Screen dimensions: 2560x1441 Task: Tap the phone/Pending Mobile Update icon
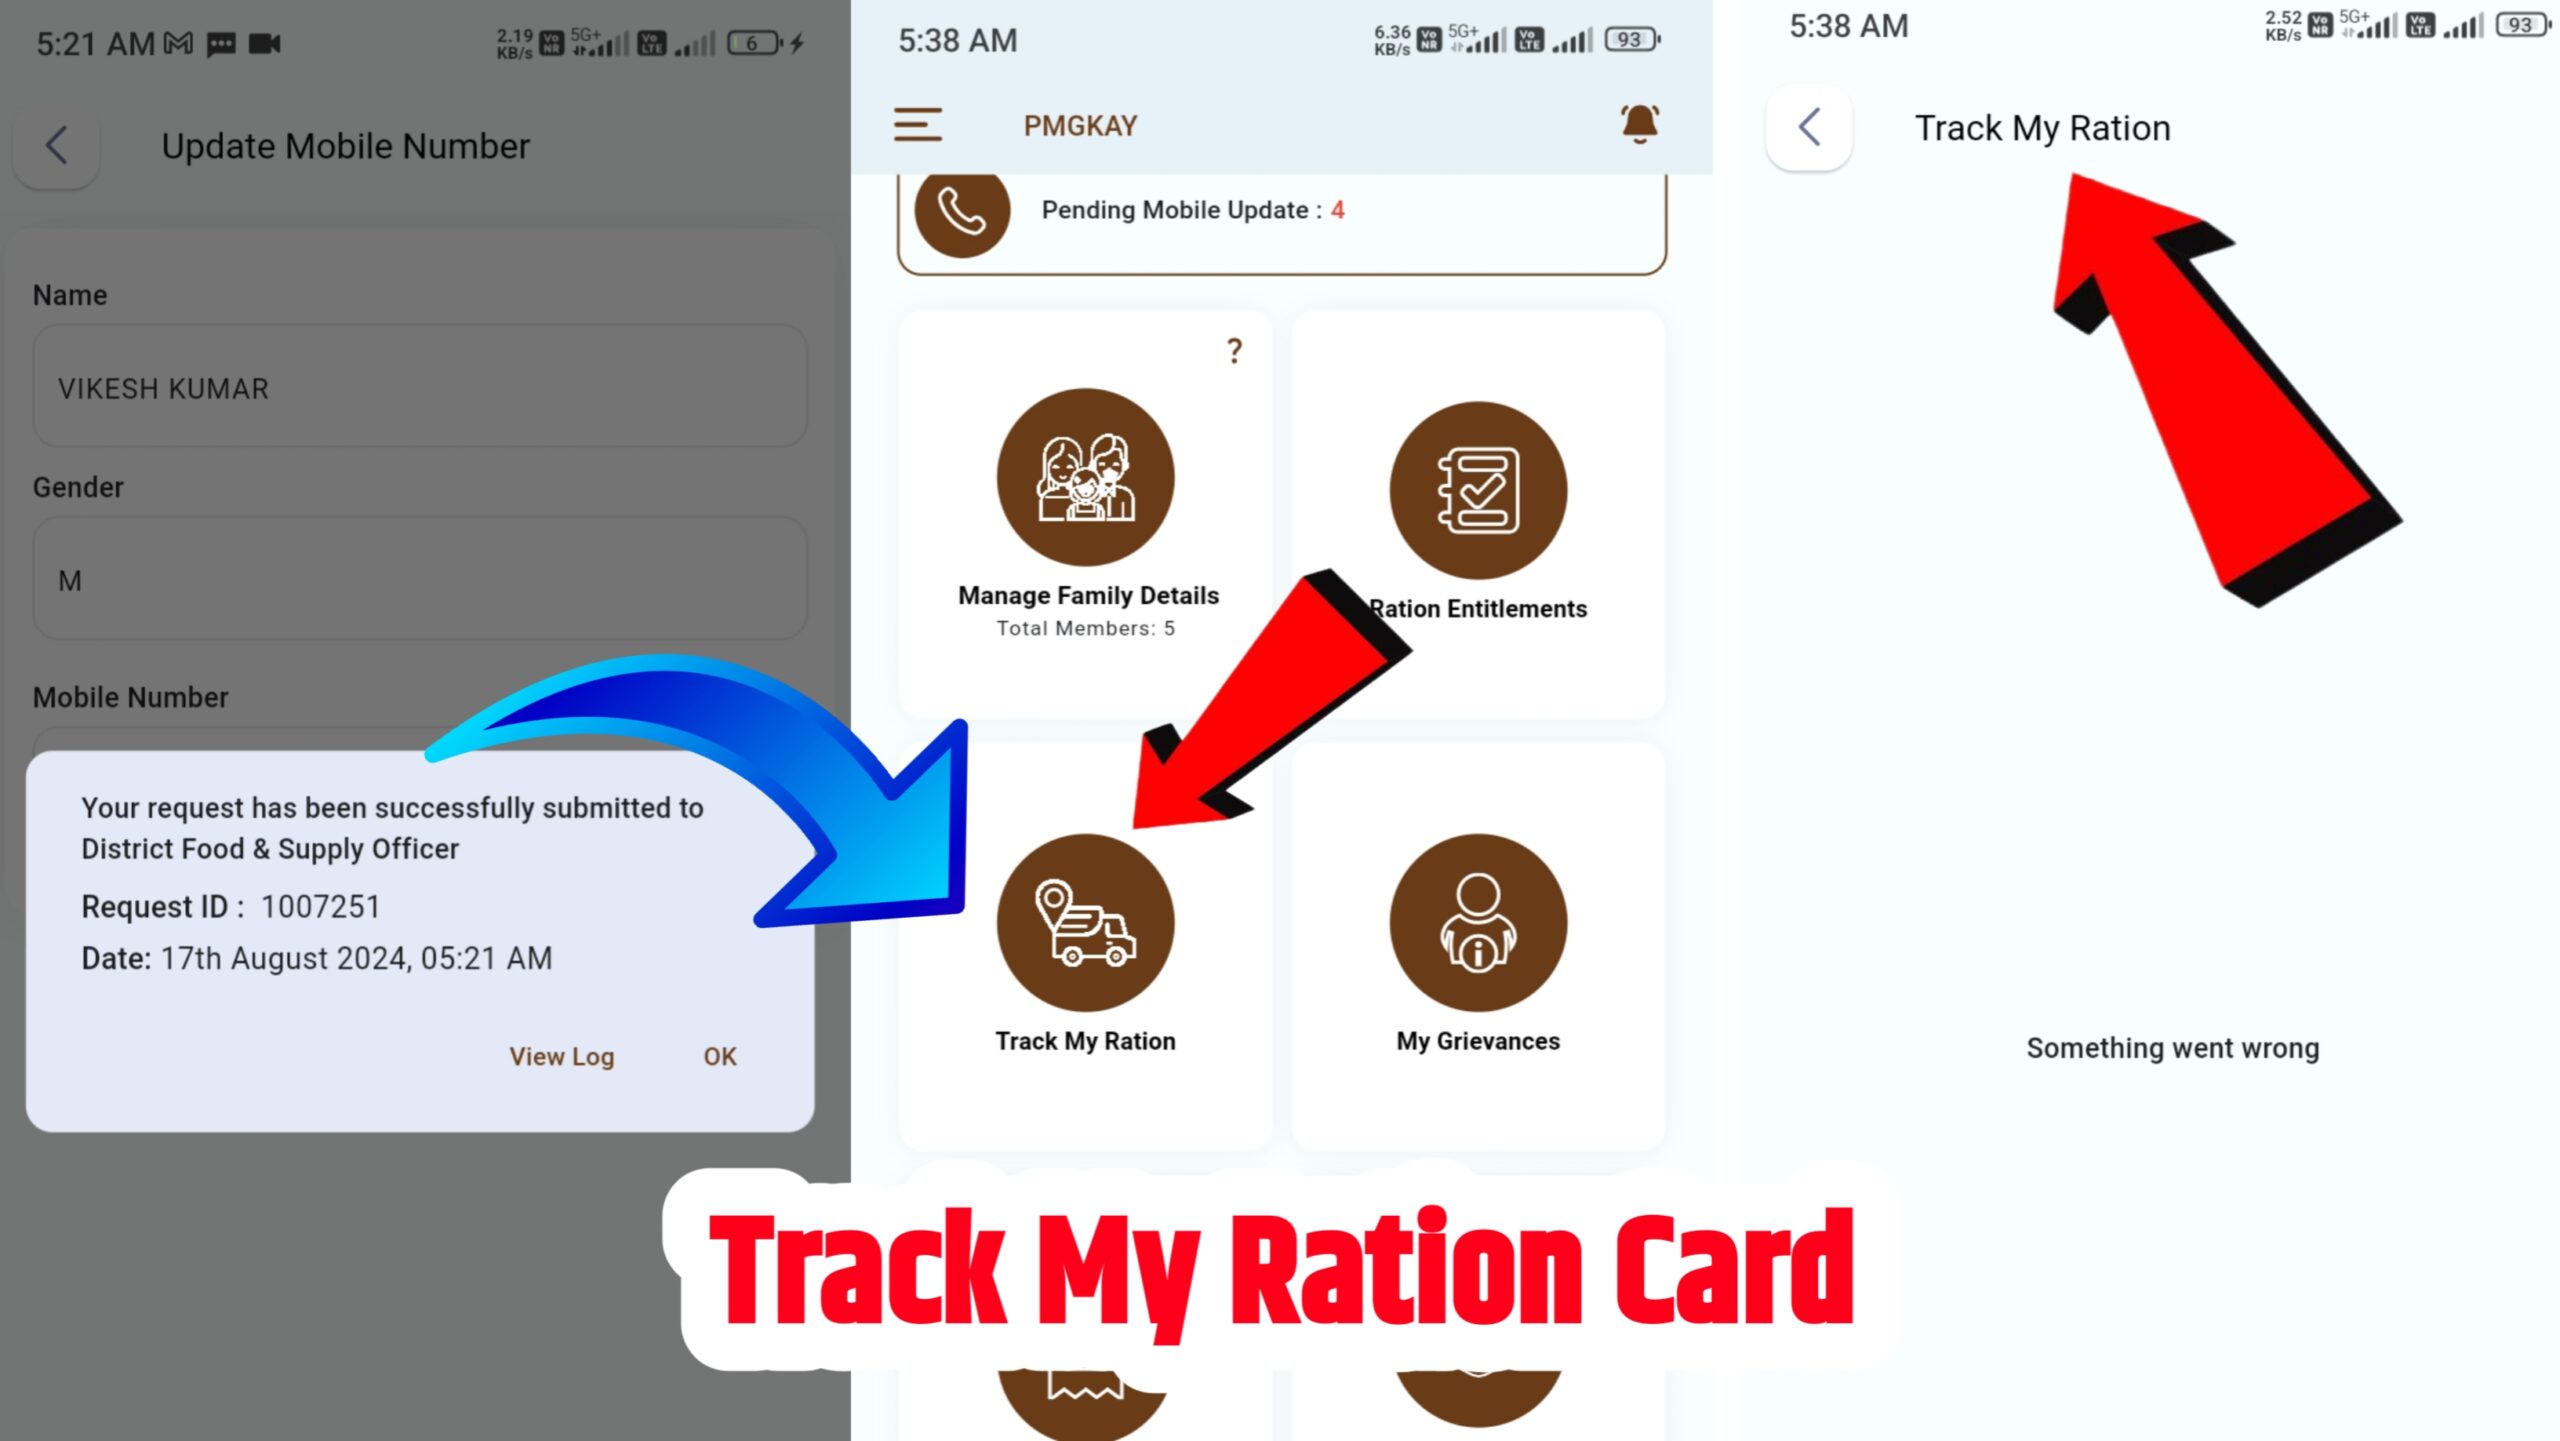coord(962,209)
